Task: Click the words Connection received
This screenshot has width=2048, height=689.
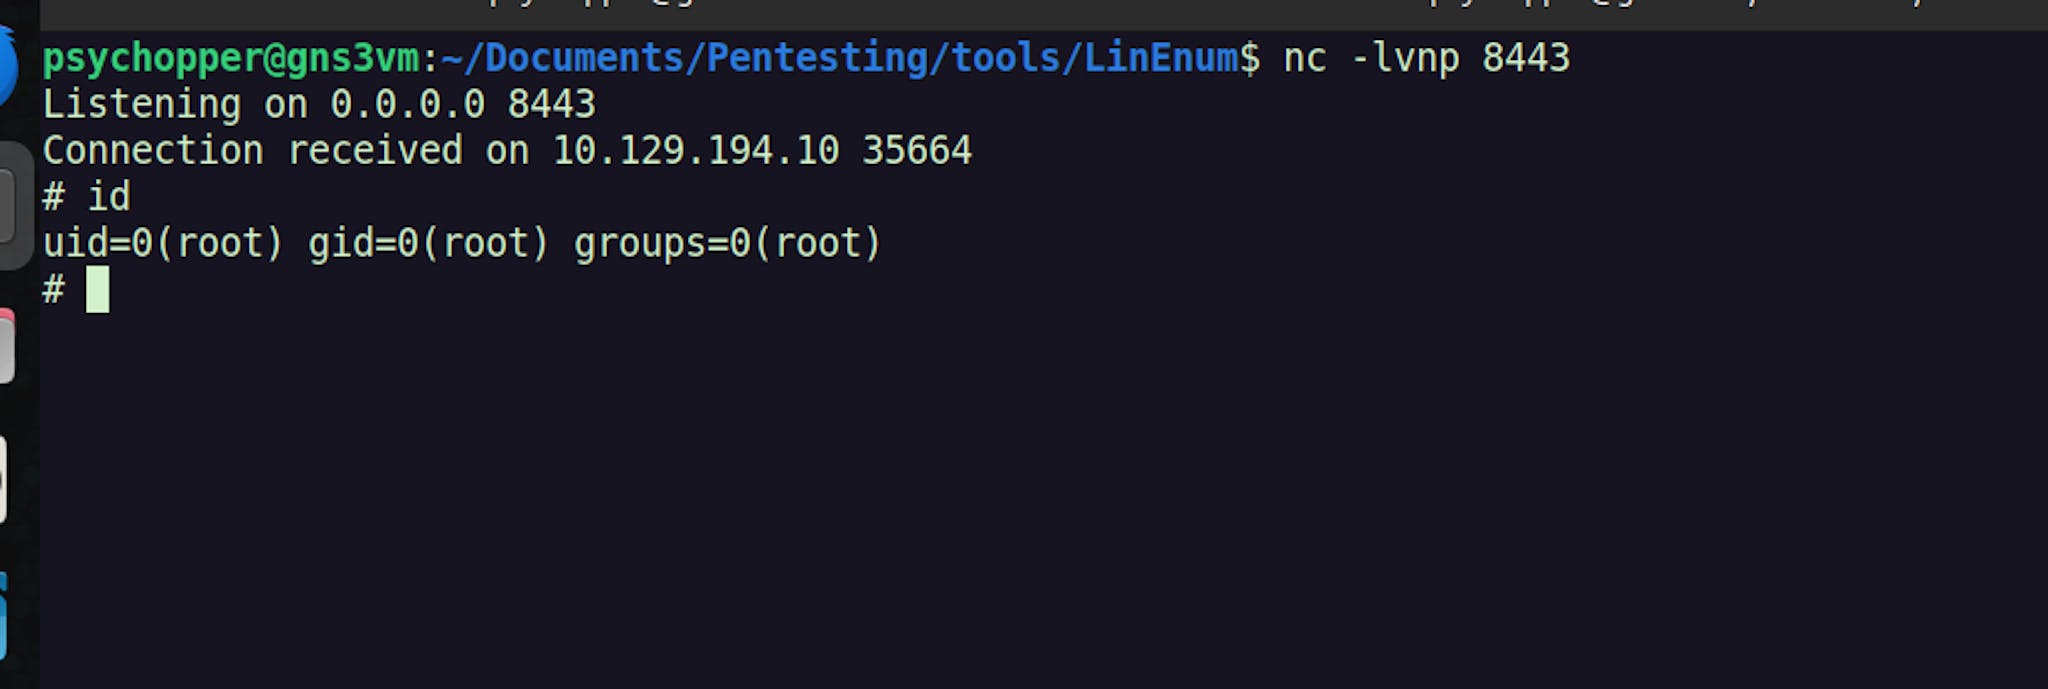Action: 253,151
